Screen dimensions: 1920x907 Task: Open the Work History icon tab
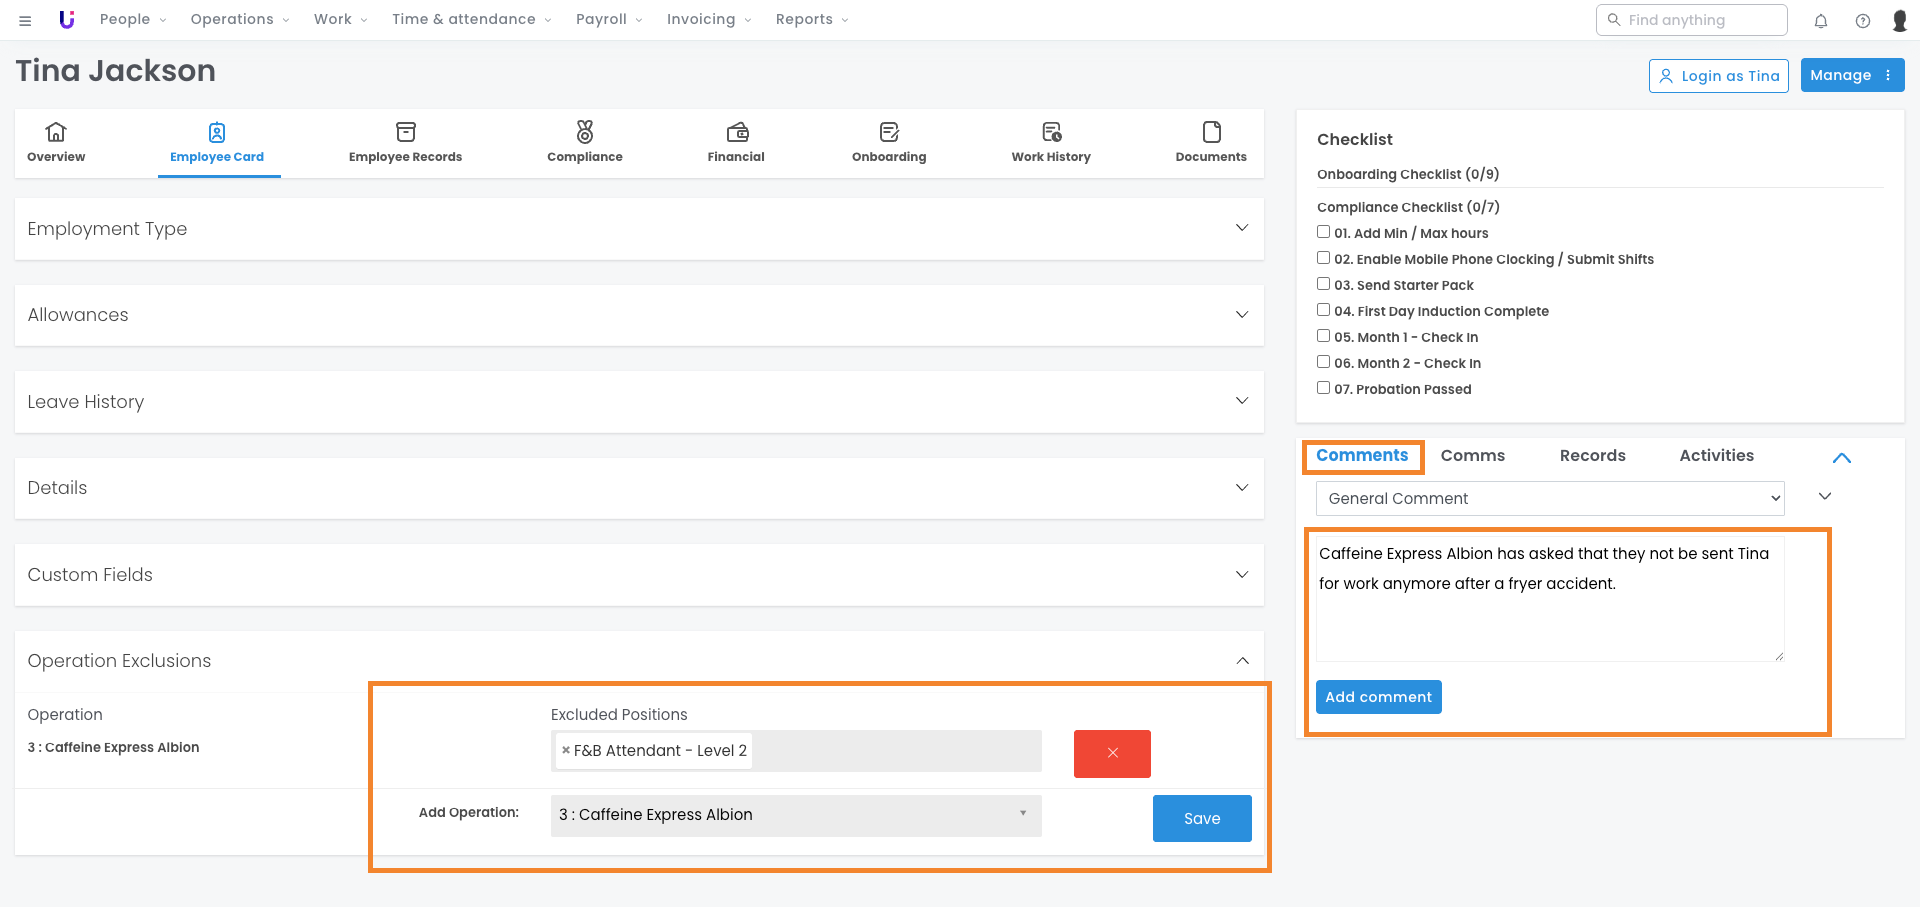click(1050, 142)
